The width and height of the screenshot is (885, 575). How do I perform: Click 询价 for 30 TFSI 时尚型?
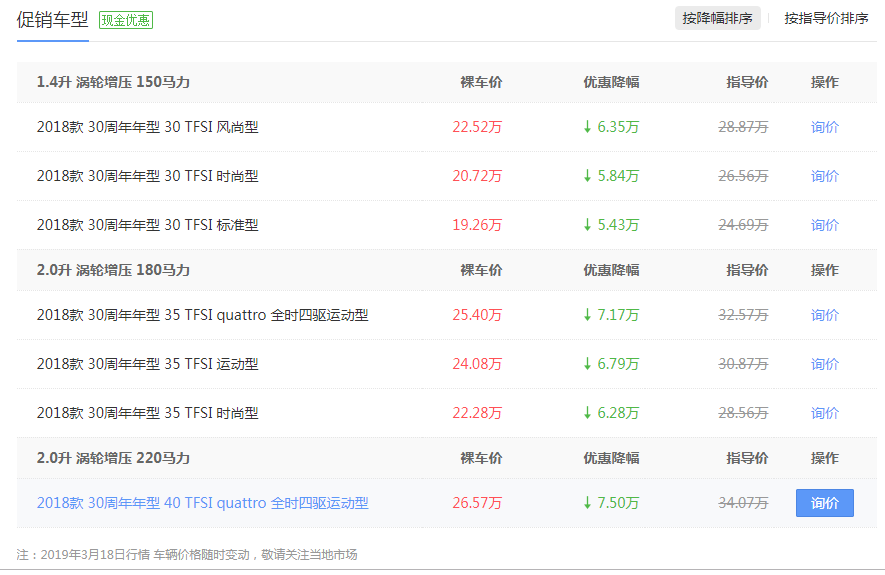click(825, 176)
